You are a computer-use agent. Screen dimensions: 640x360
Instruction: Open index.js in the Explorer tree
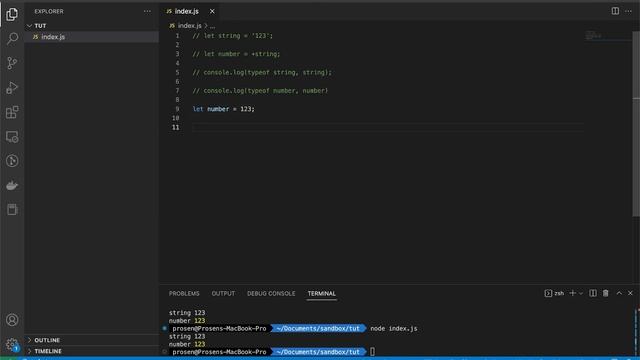[92, 37]
